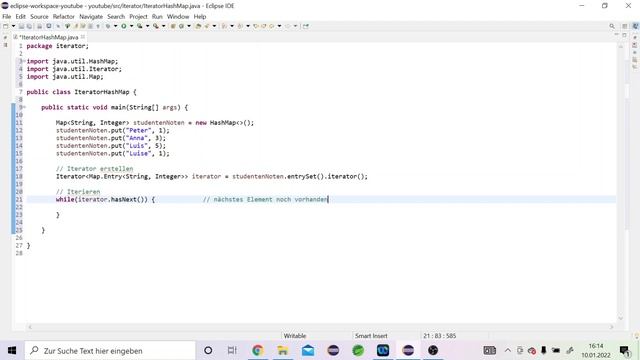Viewport: 640px width, 360px height.
Task: Click the vertical scrollbar down arrow
Action: coord(621,318)
